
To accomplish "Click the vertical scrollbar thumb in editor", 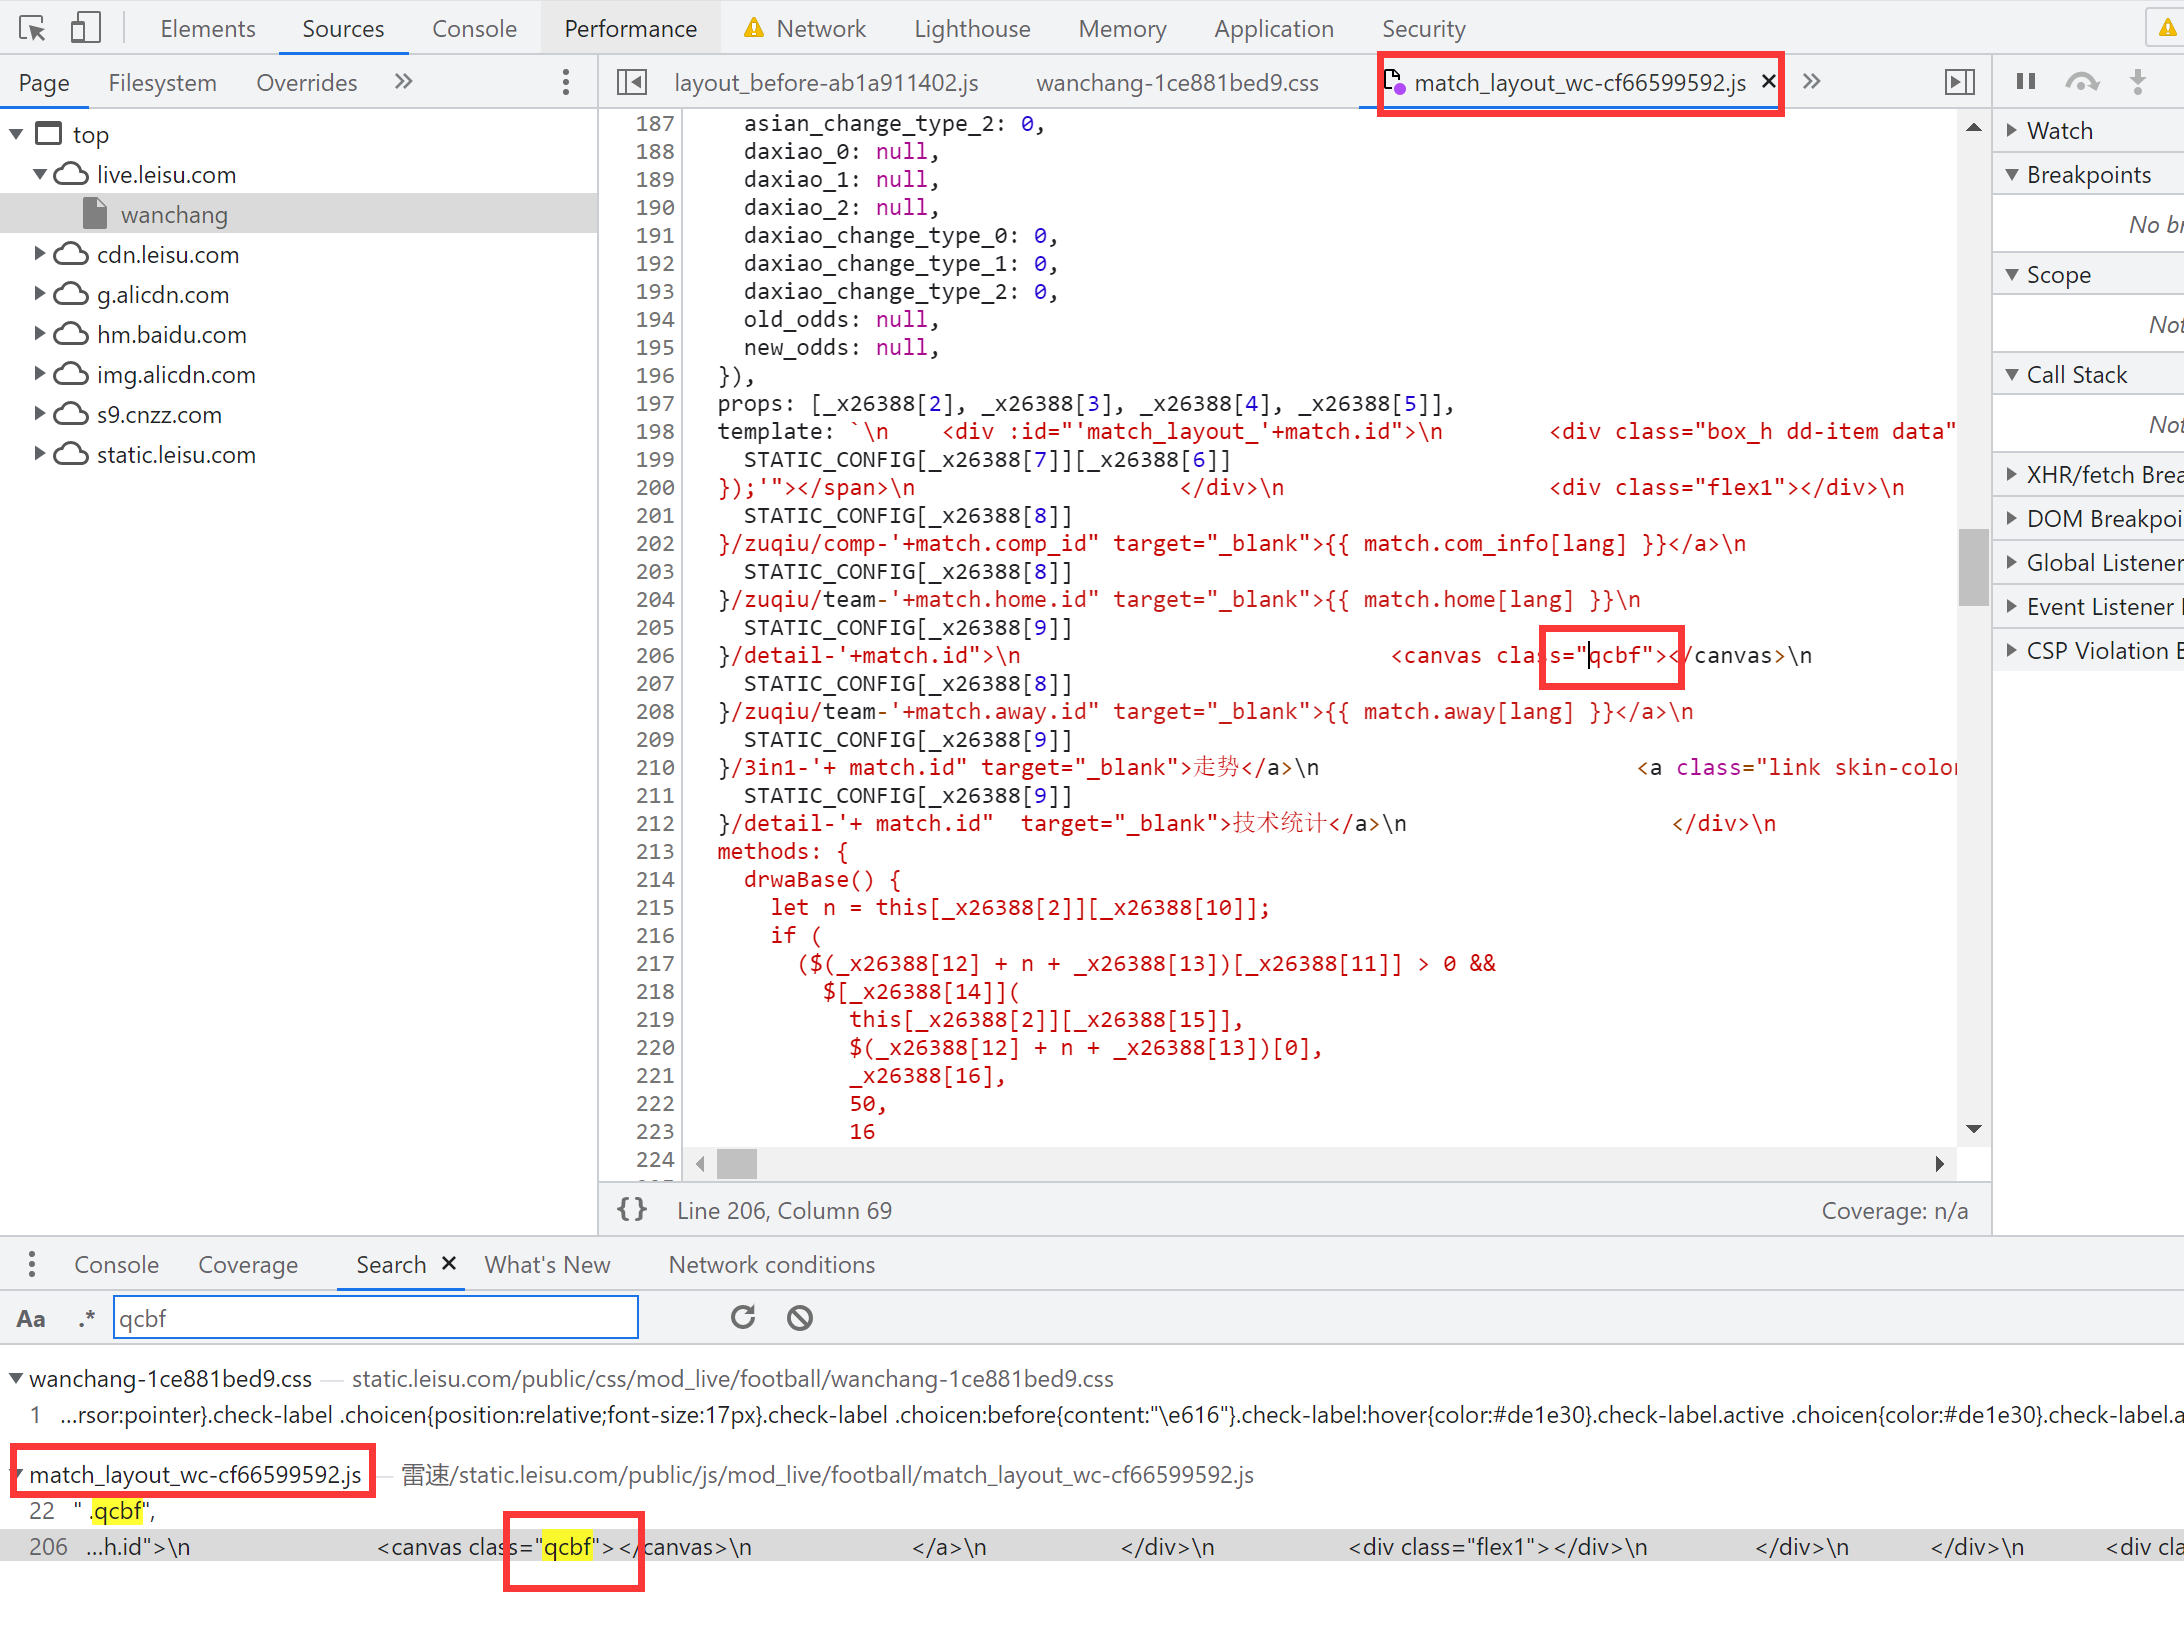I will pos(1973,567).
